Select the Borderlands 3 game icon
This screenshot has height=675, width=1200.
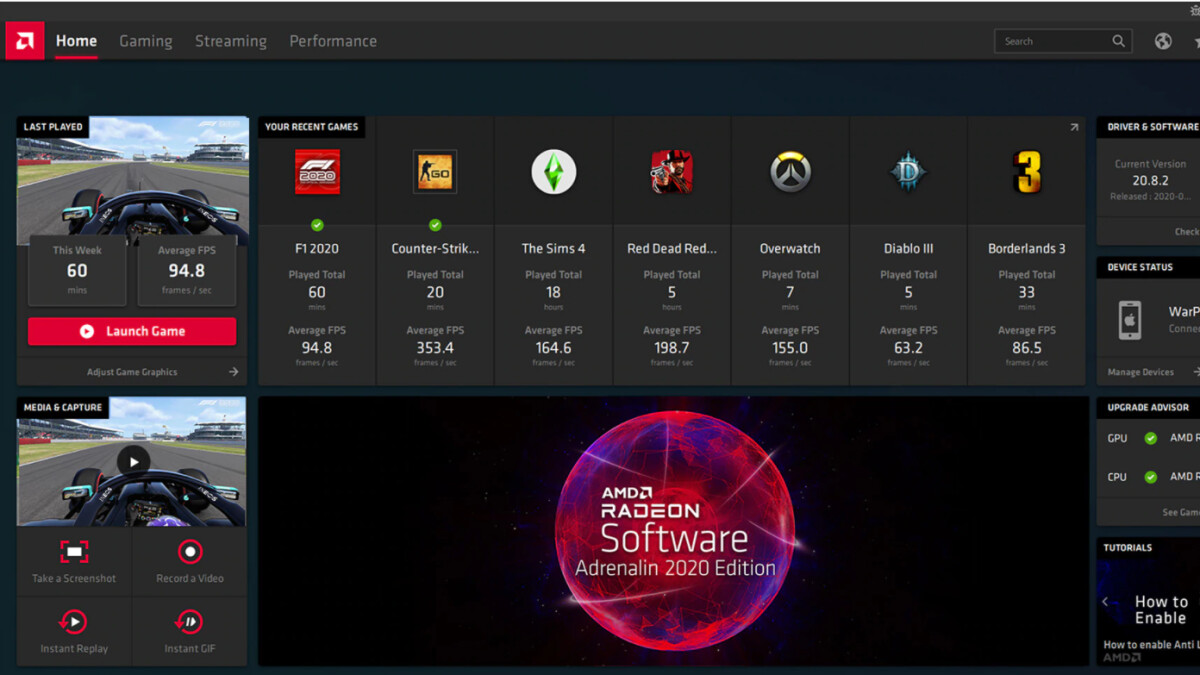coord(1026,172)
